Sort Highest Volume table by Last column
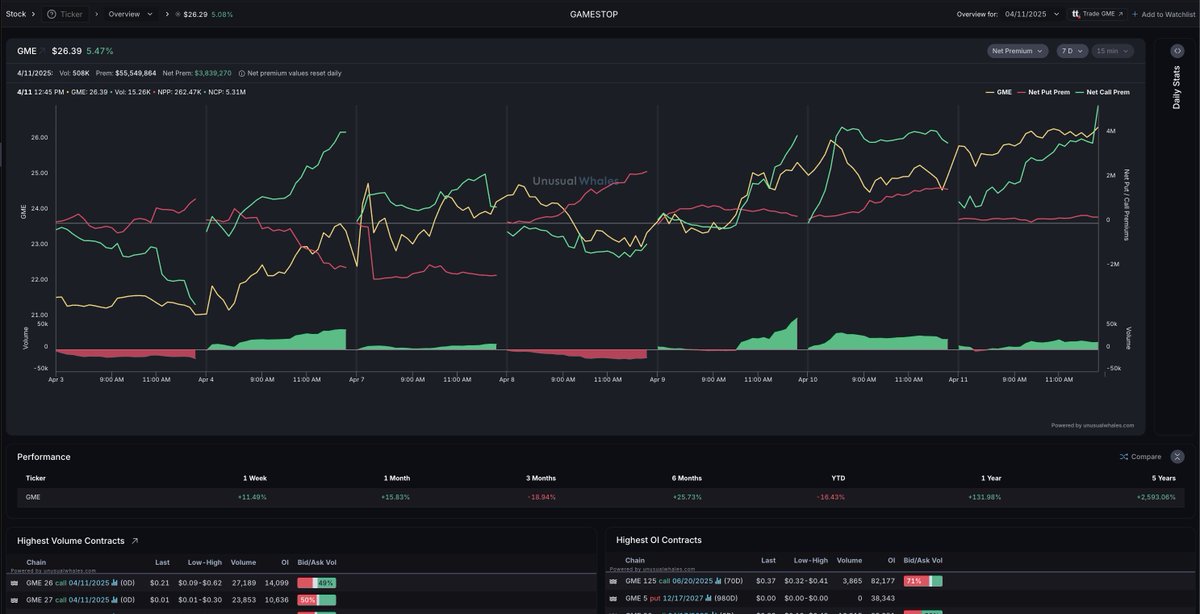Image resolution: width=1200 pixels, height=614 pixels. (x=162, y=562)
